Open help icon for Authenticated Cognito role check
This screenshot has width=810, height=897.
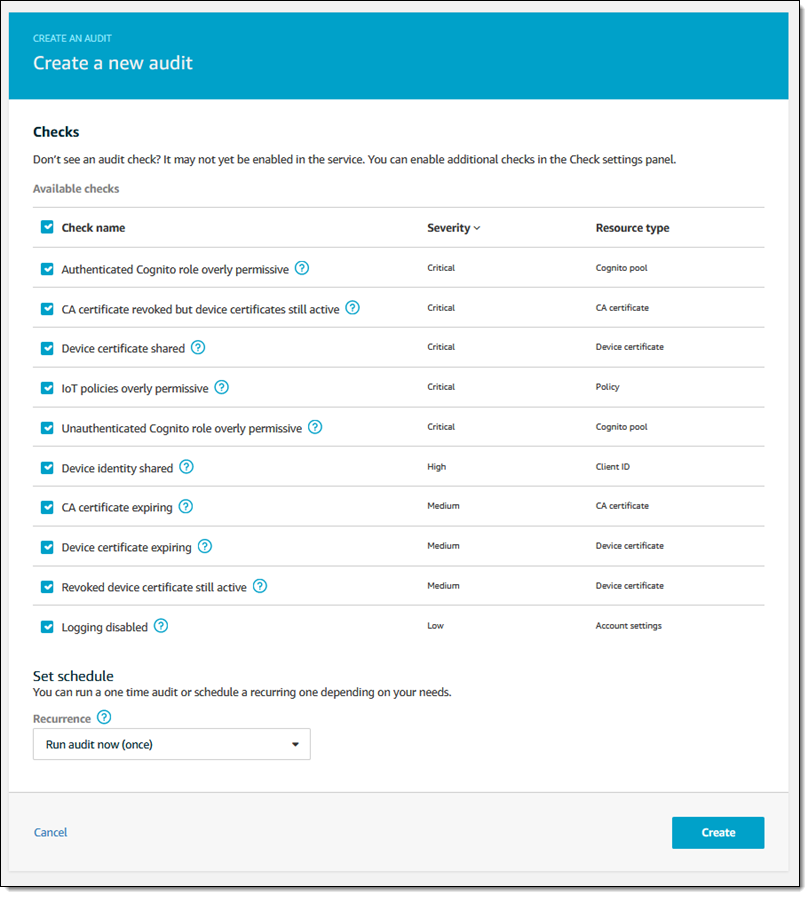302,268
